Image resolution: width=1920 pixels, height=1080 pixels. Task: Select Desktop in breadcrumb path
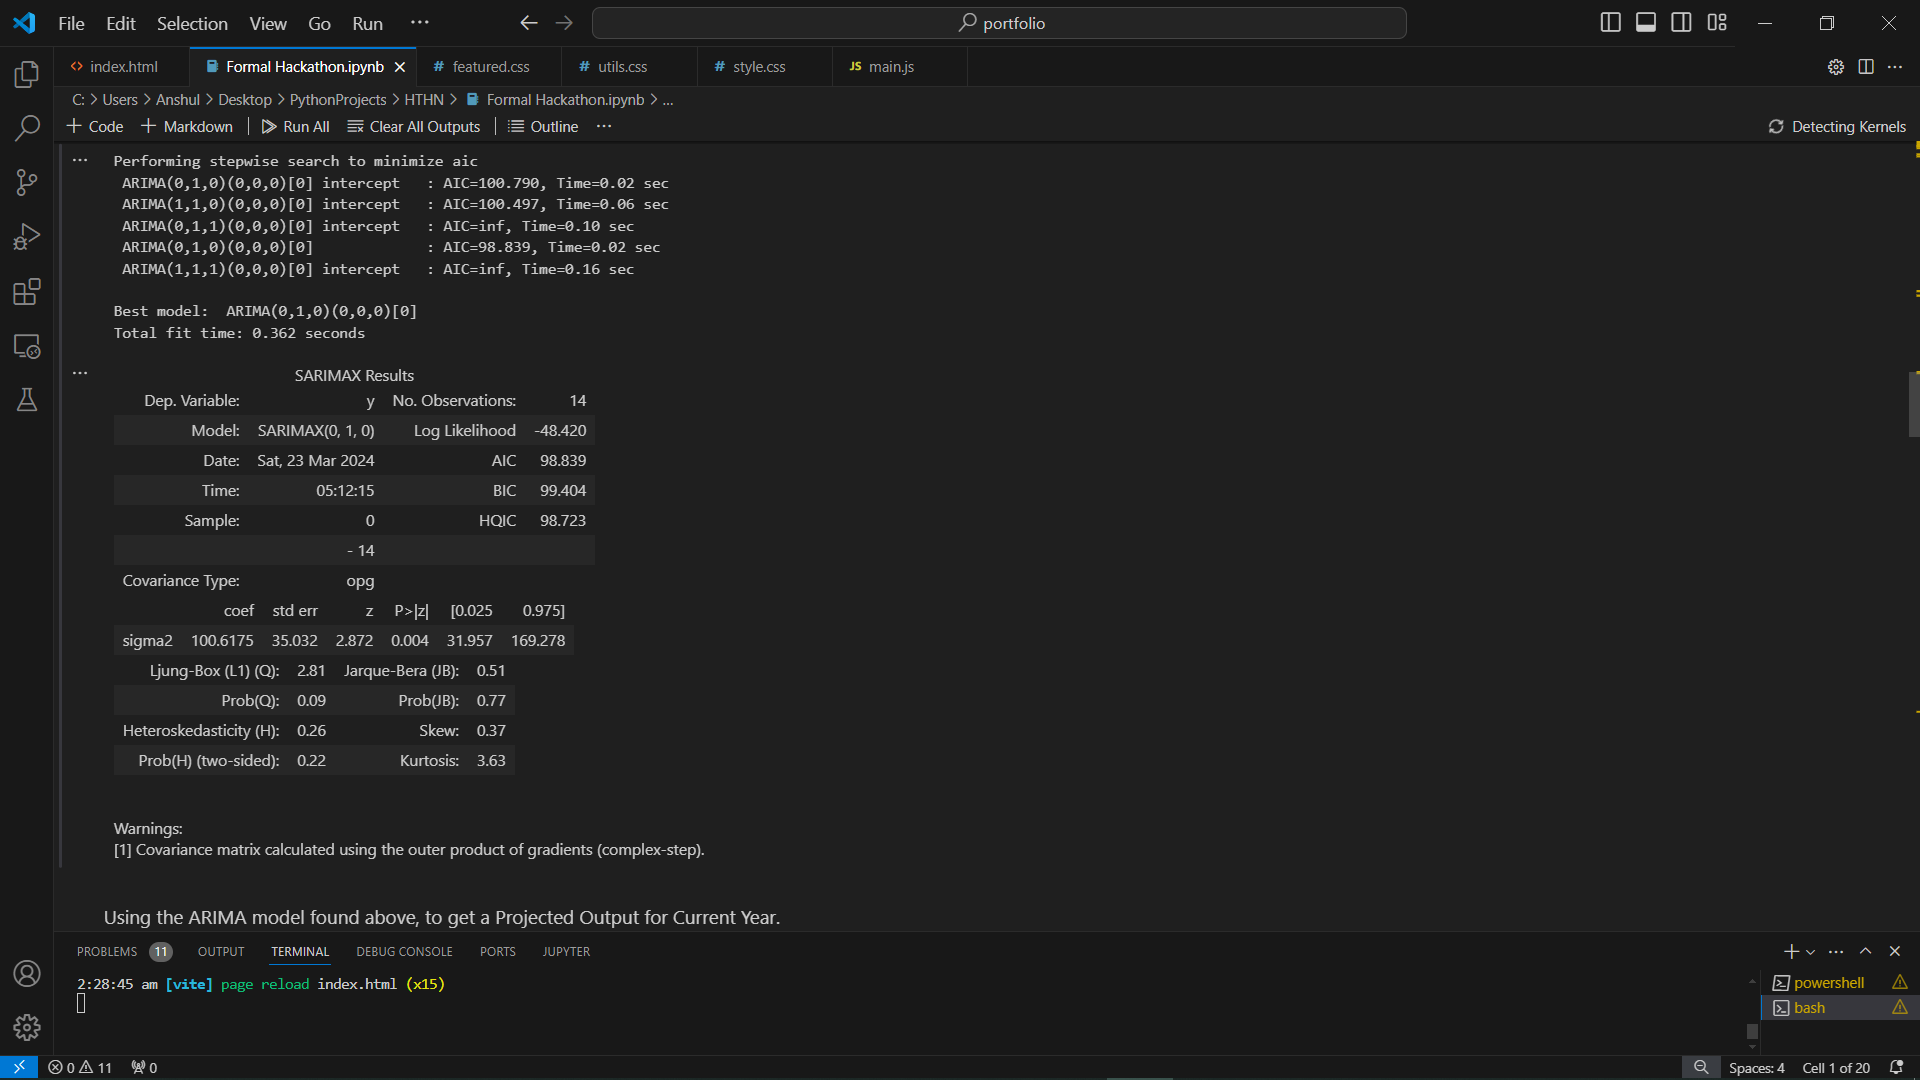[x=245, y=100]
